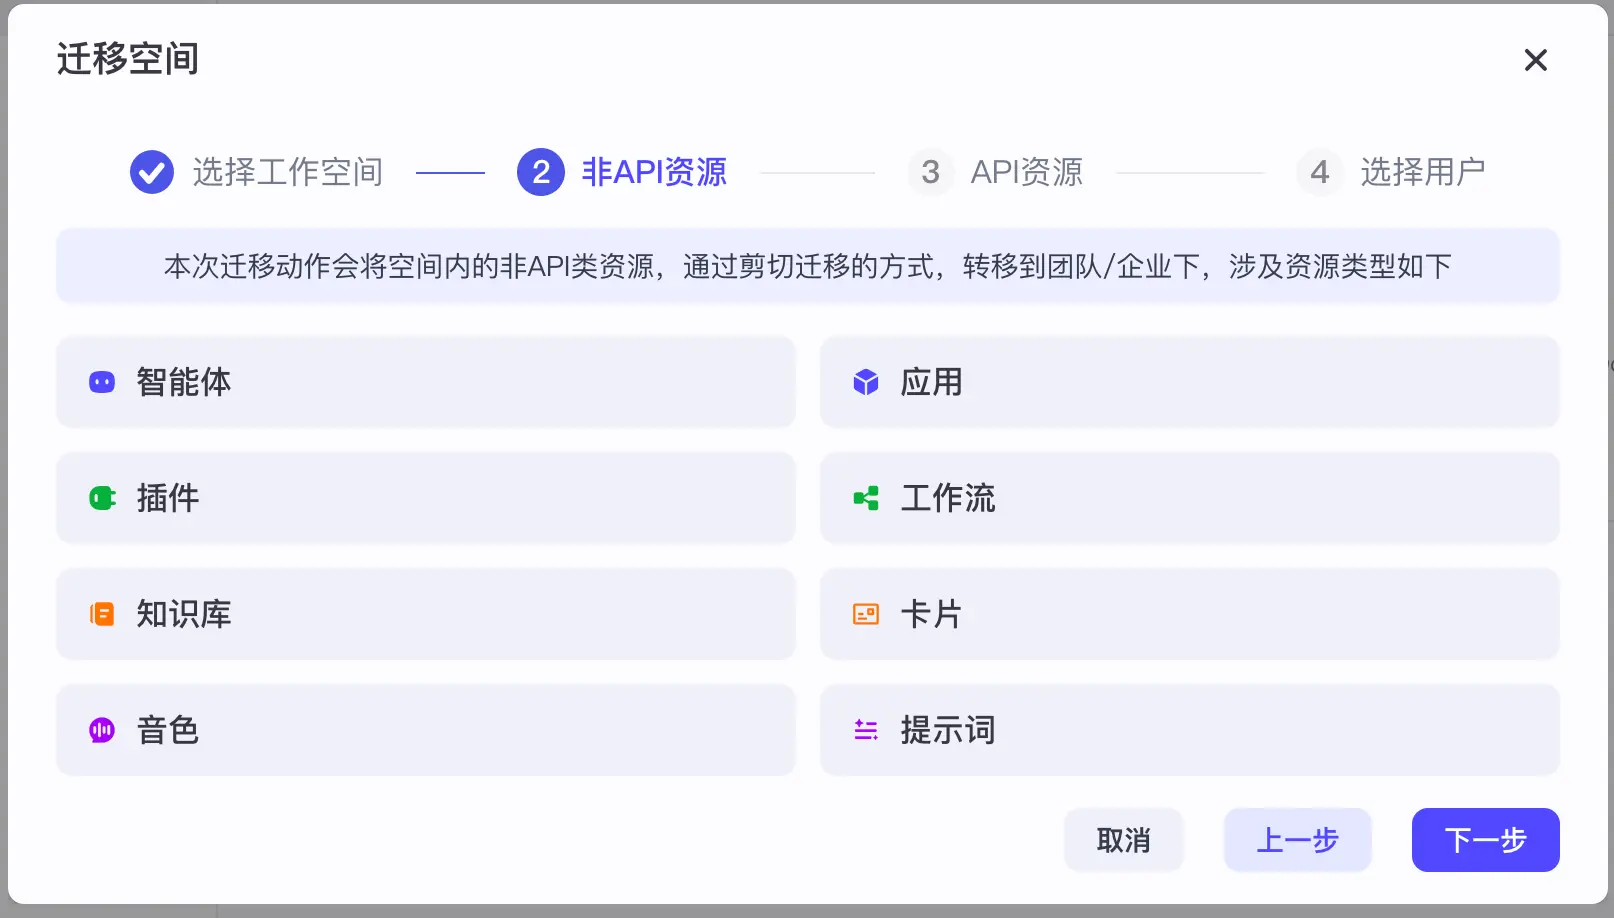Close the 迁移空间 dialog
The width and height of the screenshot is (1614, 918).
click(x=1536, y=60)
